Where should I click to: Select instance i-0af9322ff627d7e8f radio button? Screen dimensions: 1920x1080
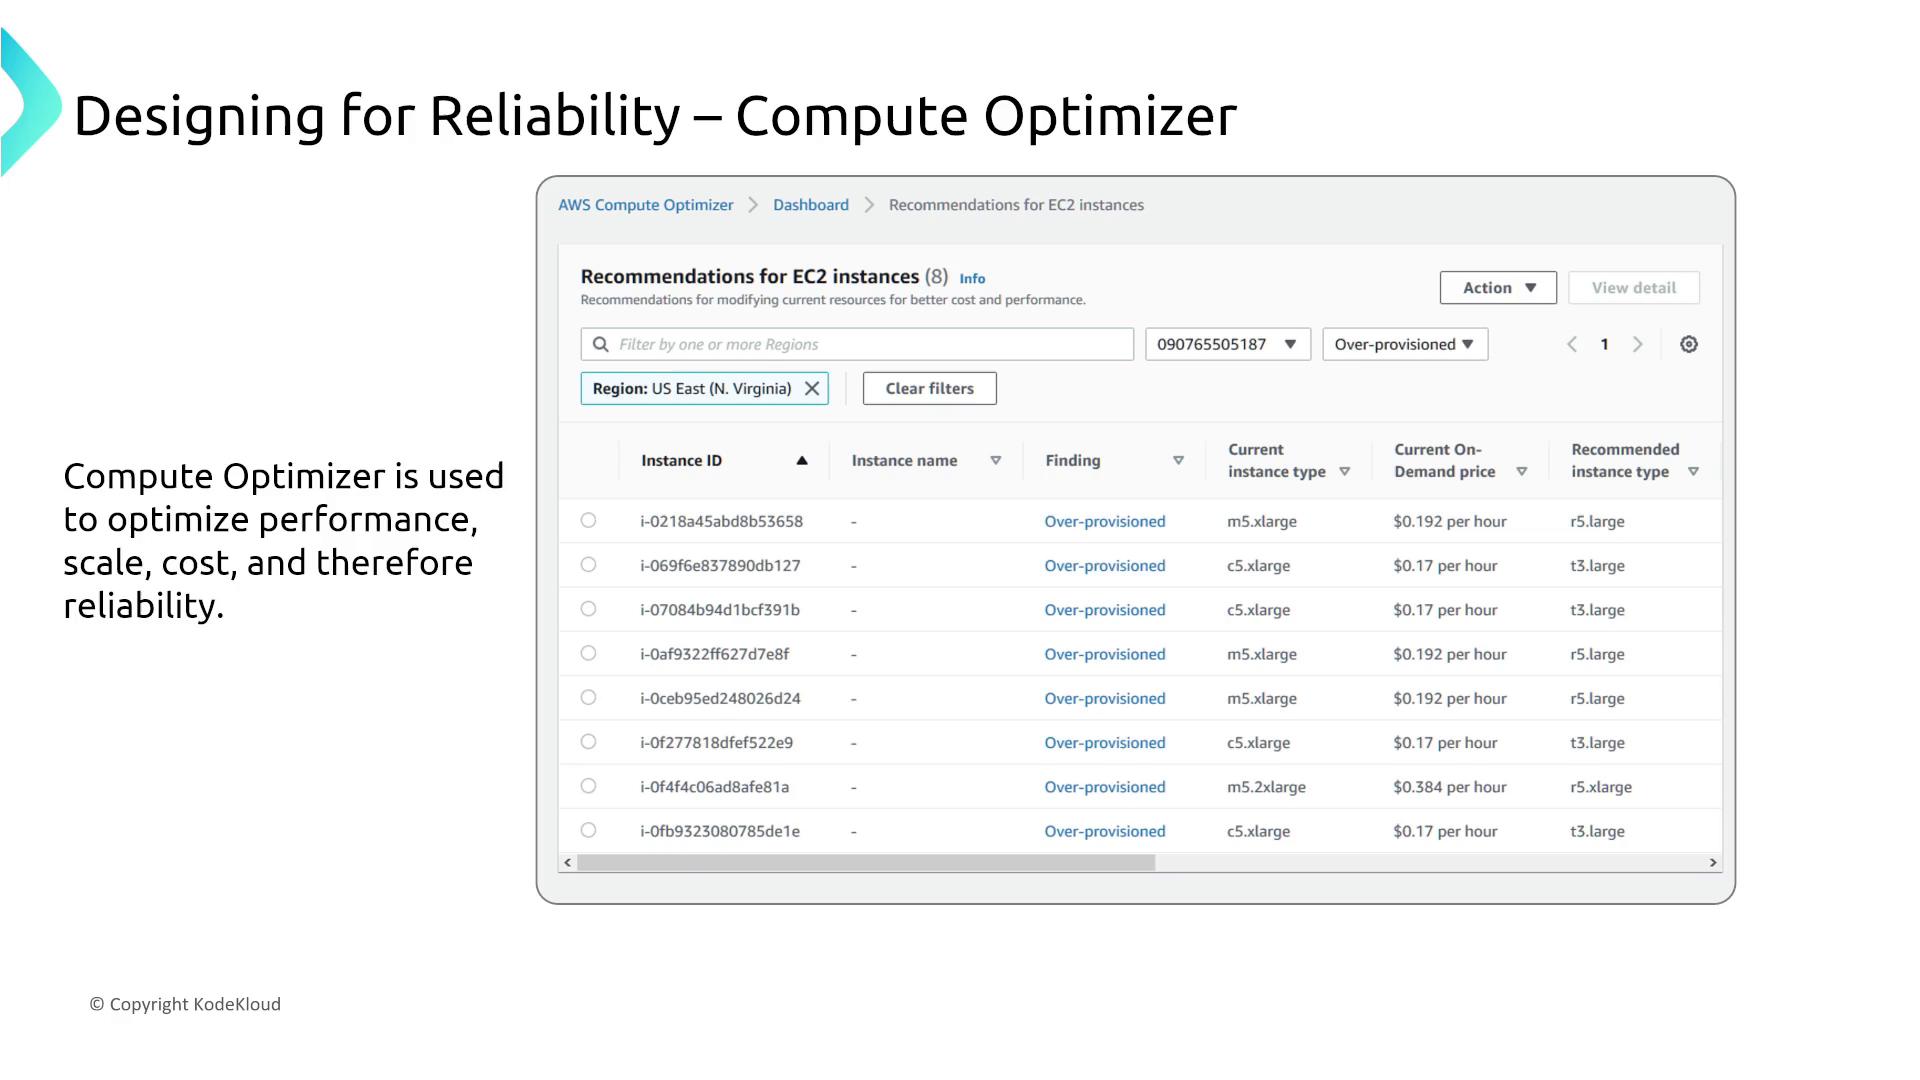[x=588, y=654]
